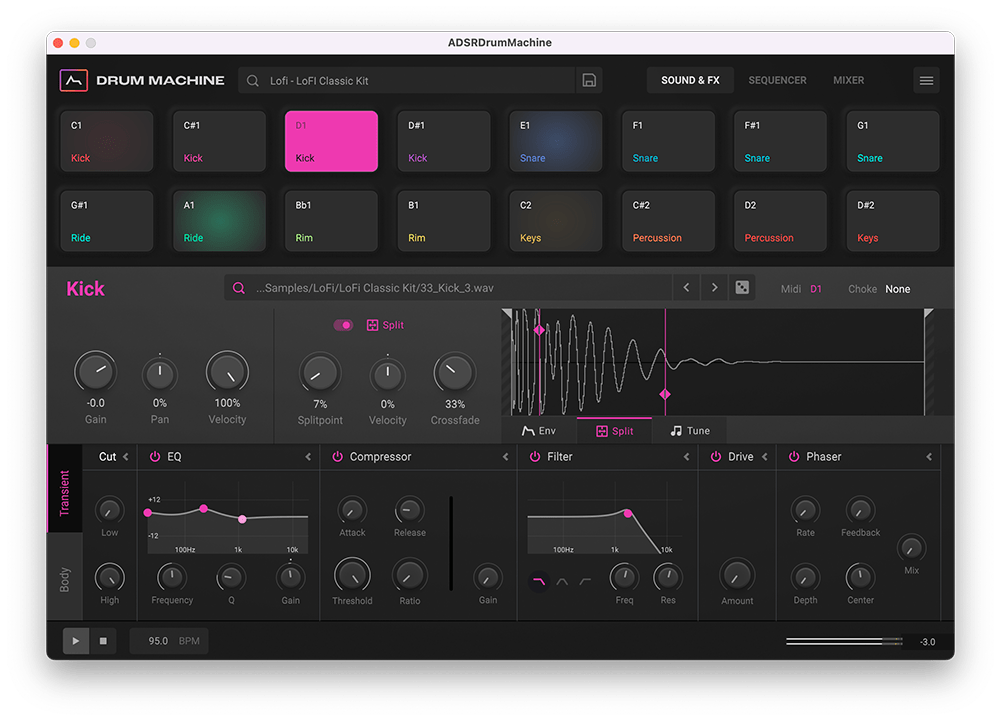The height and width of the screenshot is (720, 1000).
Task: Open the Tune waveform tab
Action: [x=688, y=431]
